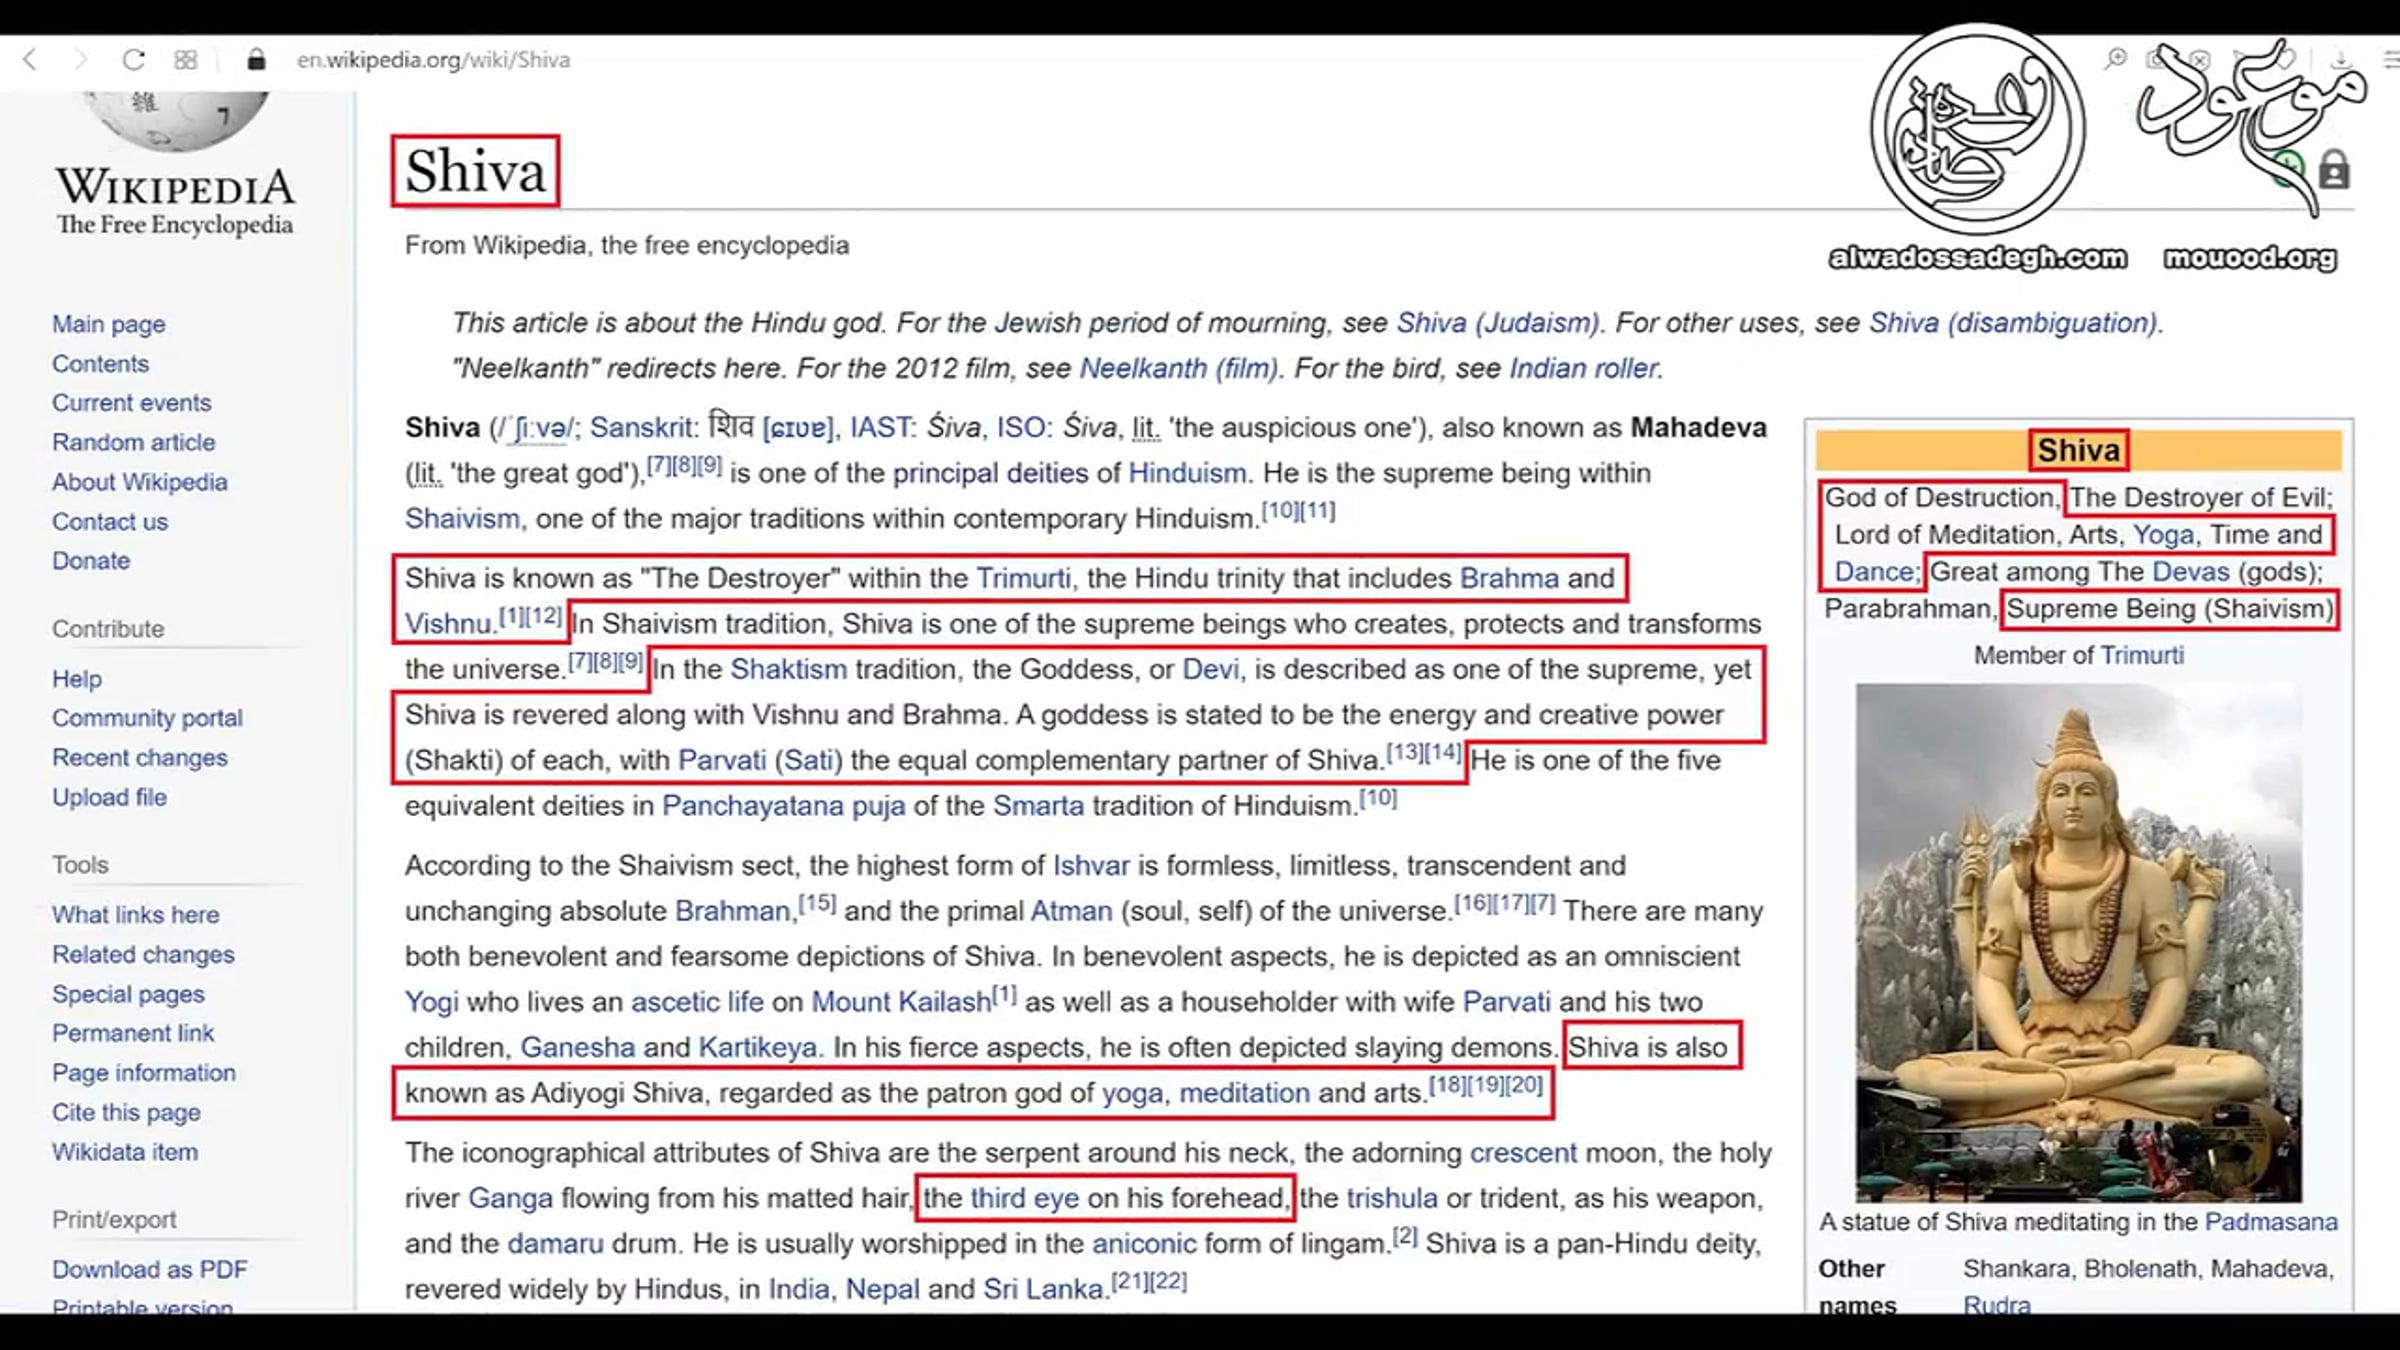
Task: Open the Sri Lanka link
Action: [x=1043, y=1289]
